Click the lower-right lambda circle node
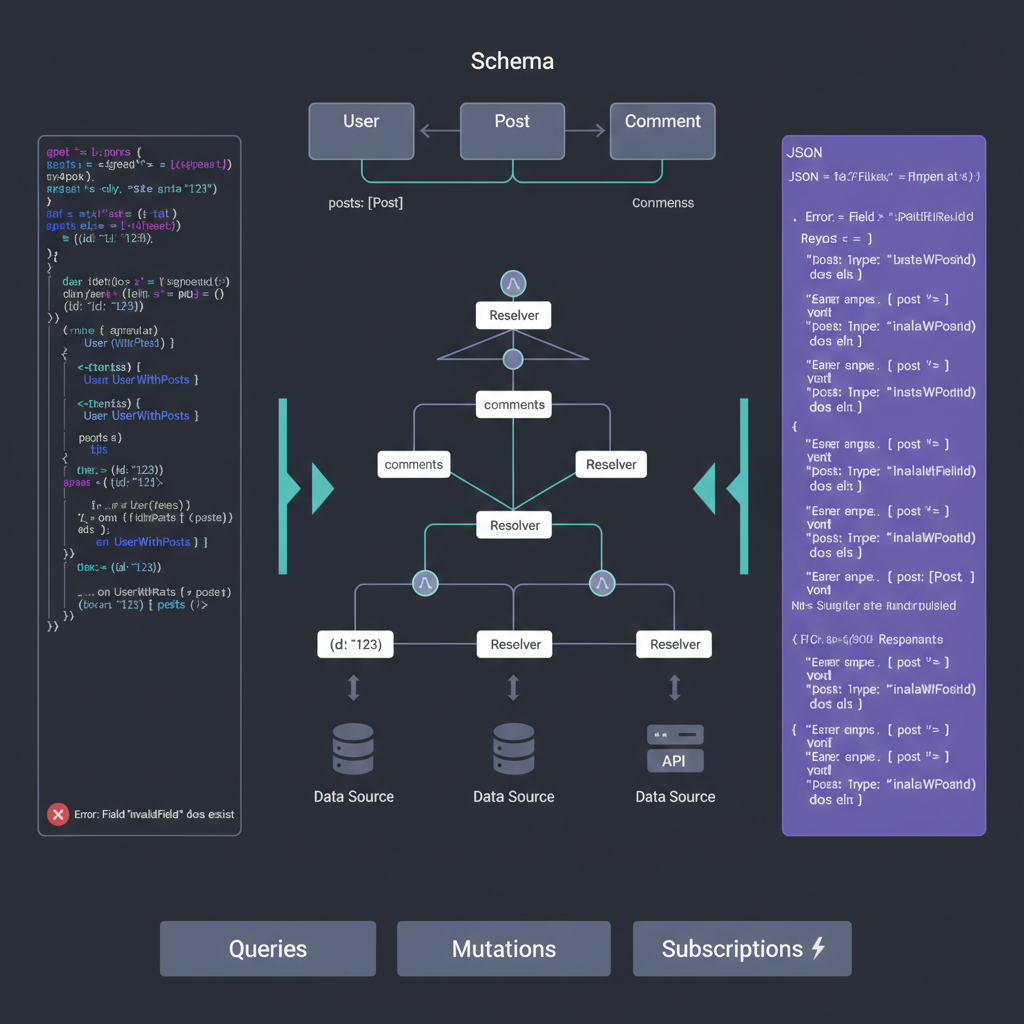The image size is (1024, 1024). point(601,582)
